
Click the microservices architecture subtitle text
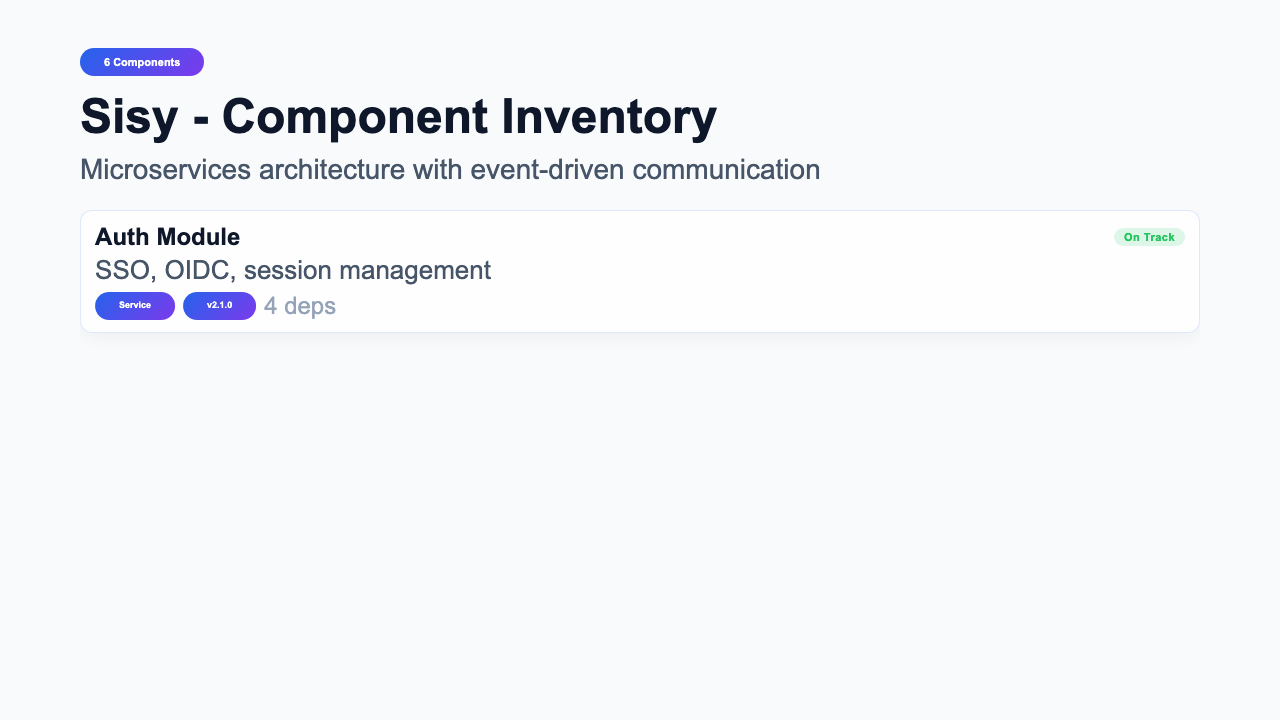[x=450, y=169]
